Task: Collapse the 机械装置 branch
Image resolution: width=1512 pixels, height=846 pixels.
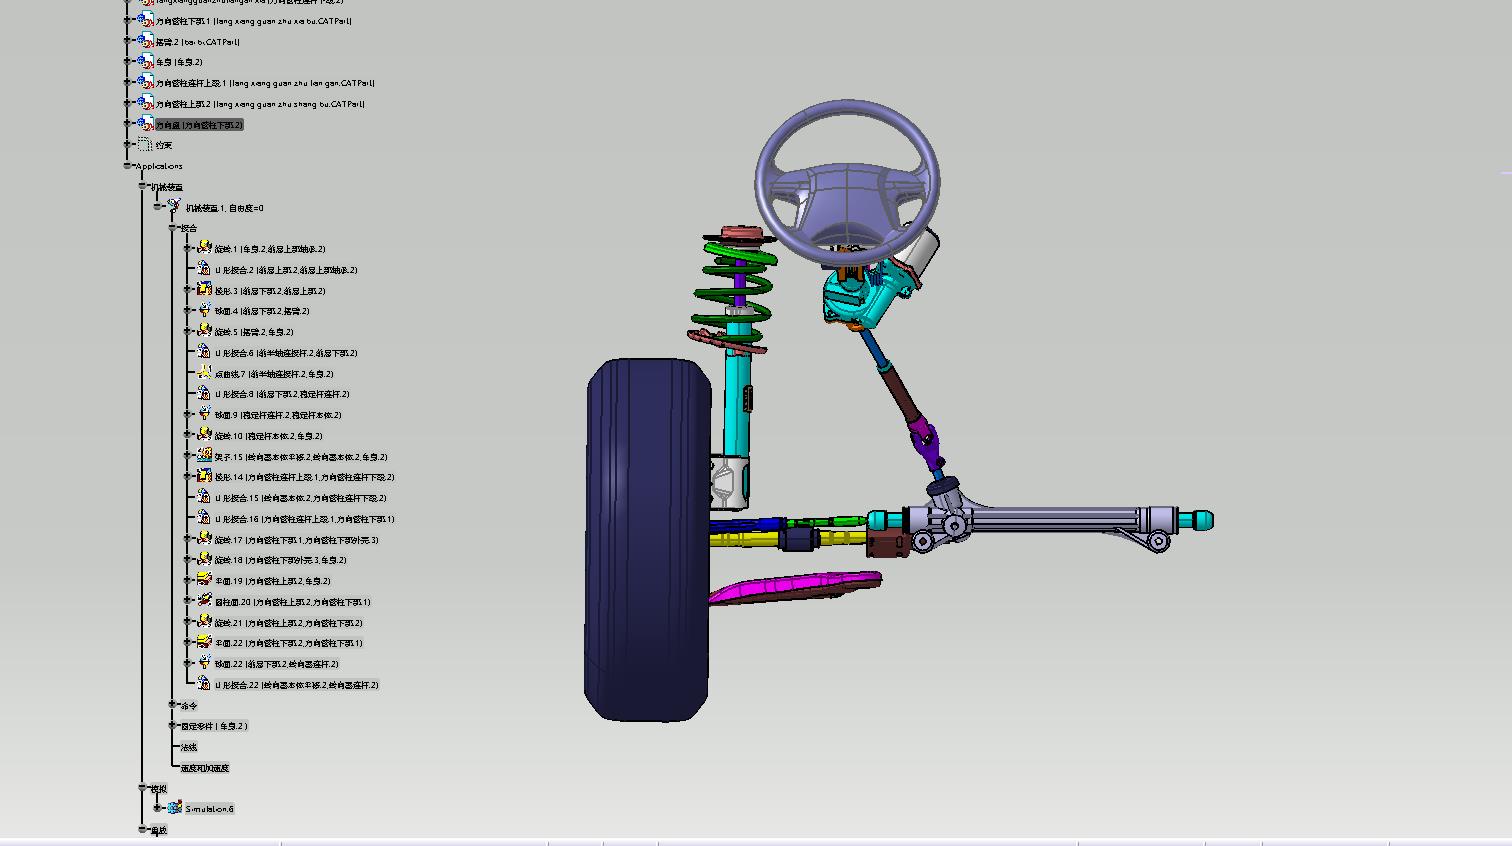Action: [x=142, y=186]
